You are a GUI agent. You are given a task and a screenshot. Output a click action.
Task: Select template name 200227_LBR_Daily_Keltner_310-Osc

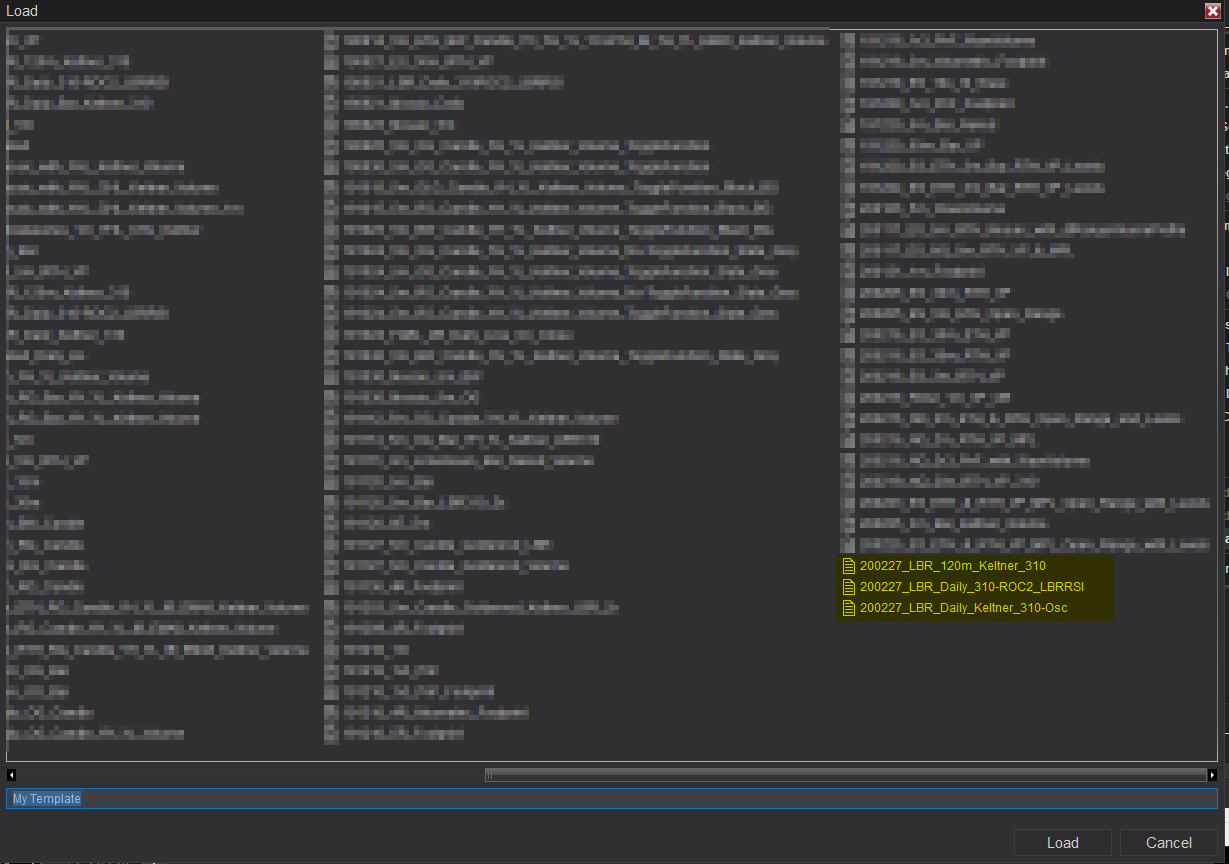964,608
